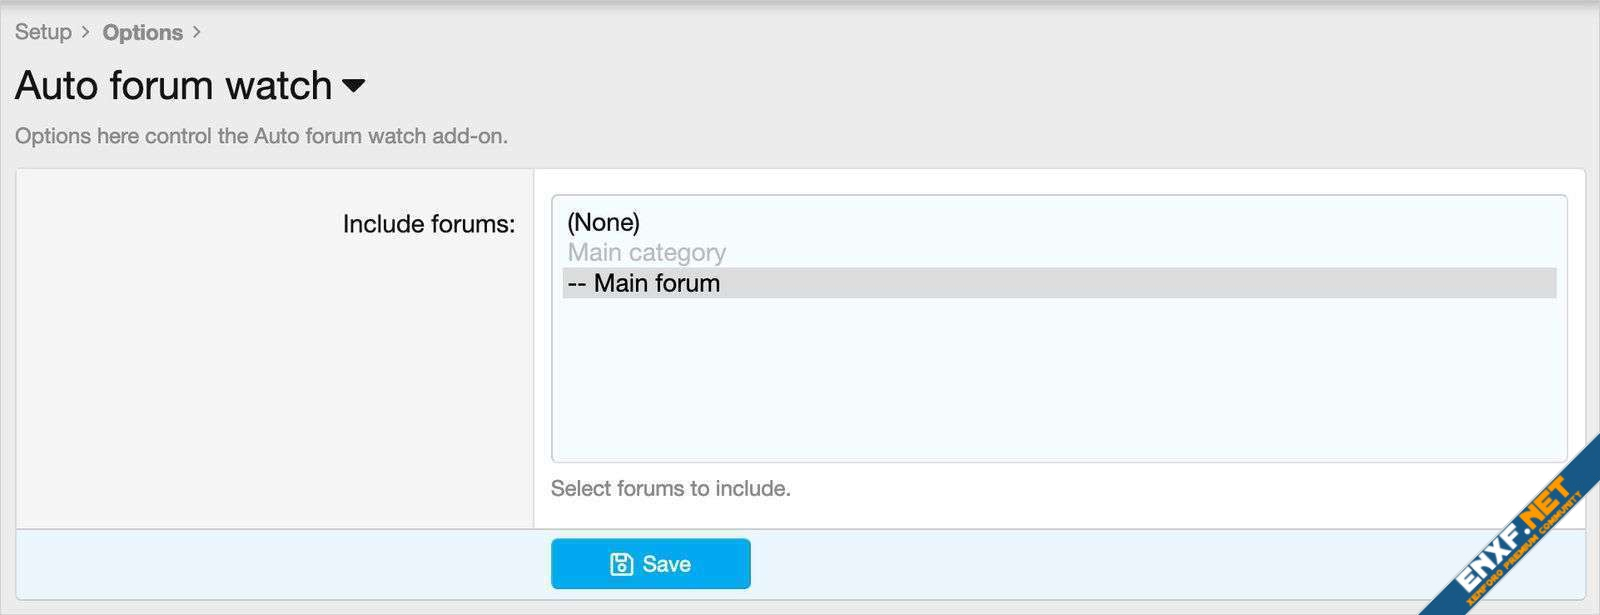Open the Auto forum watch heading menu
Screen dimensions: 1600x615
pos(173,86)
